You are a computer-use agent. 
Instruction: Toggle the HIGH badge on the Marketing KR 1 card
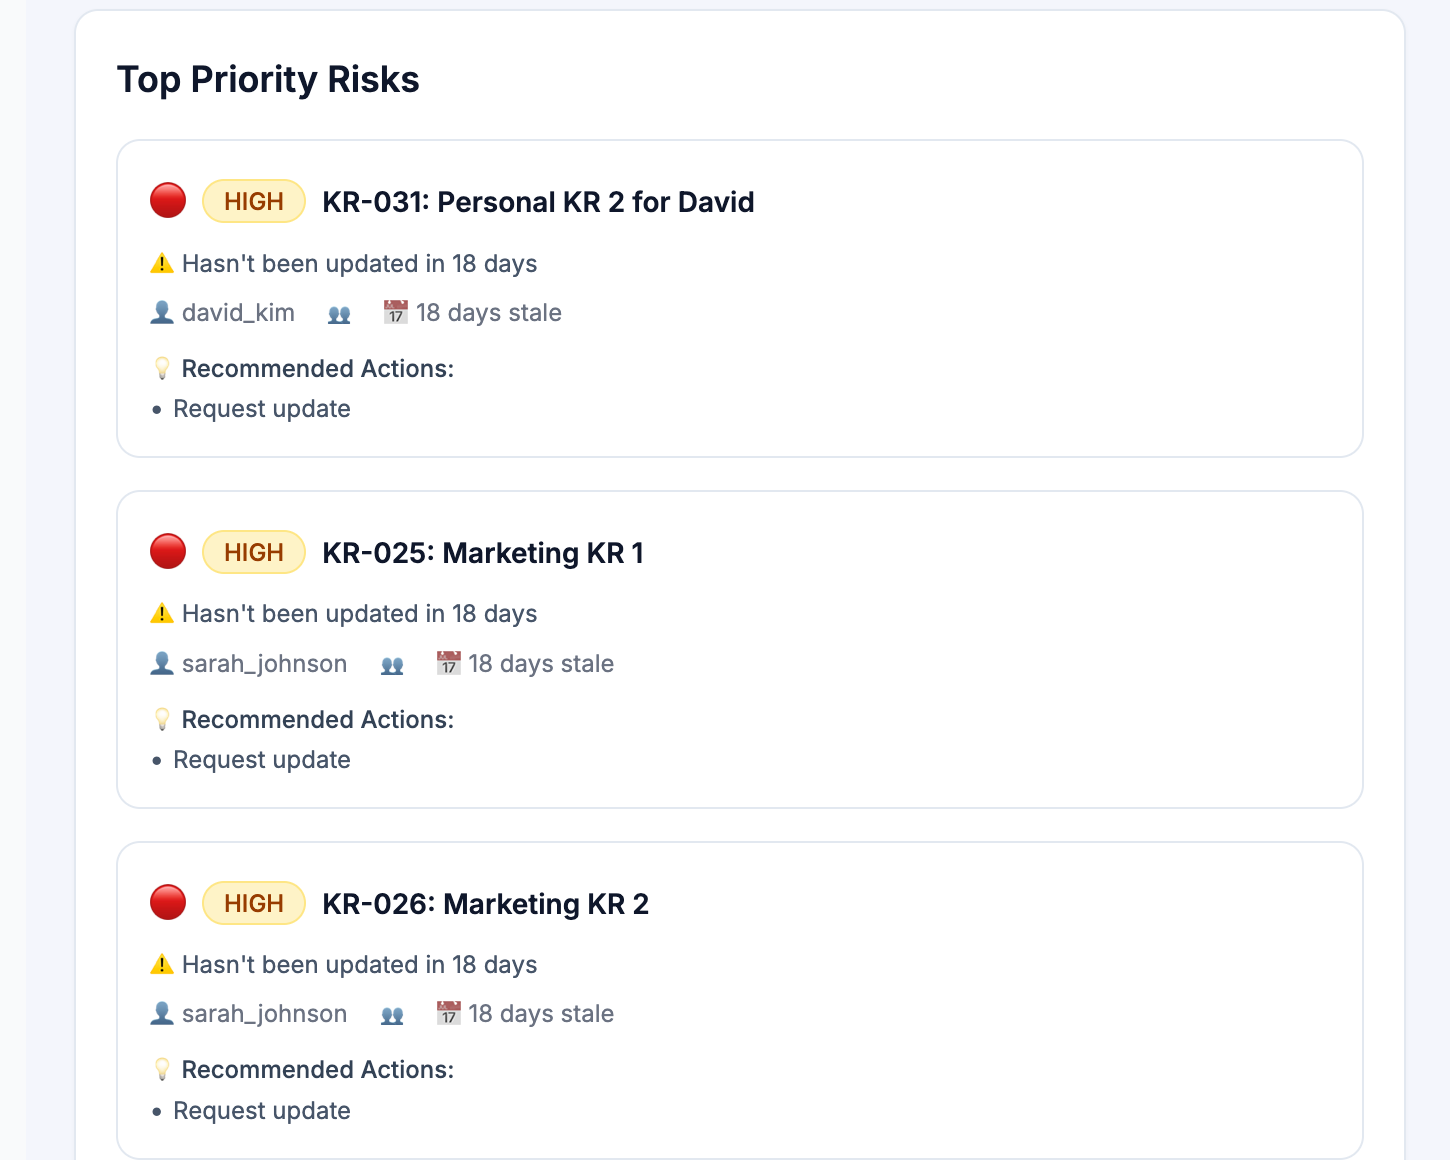tap(253, 551)
